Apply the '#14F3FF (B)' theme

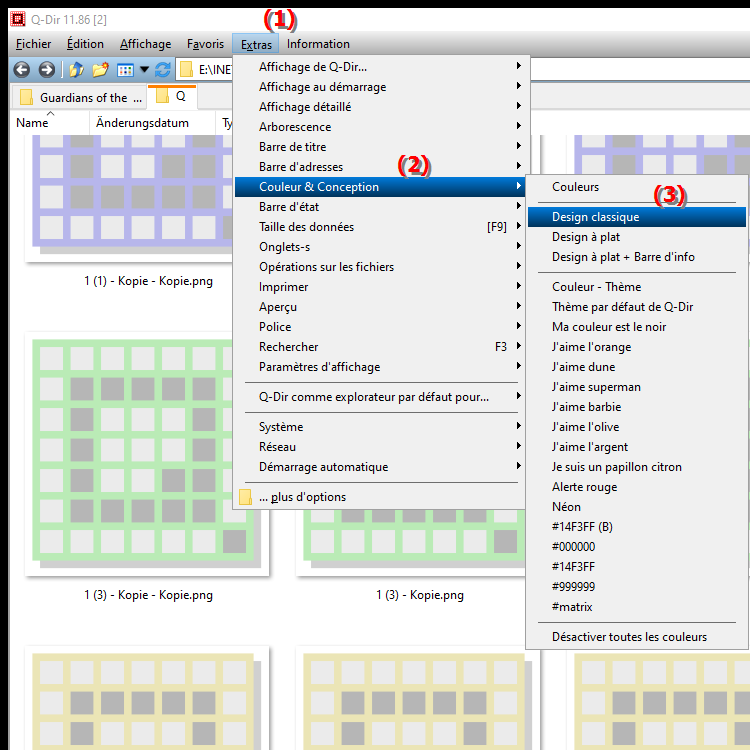[637, 527]
